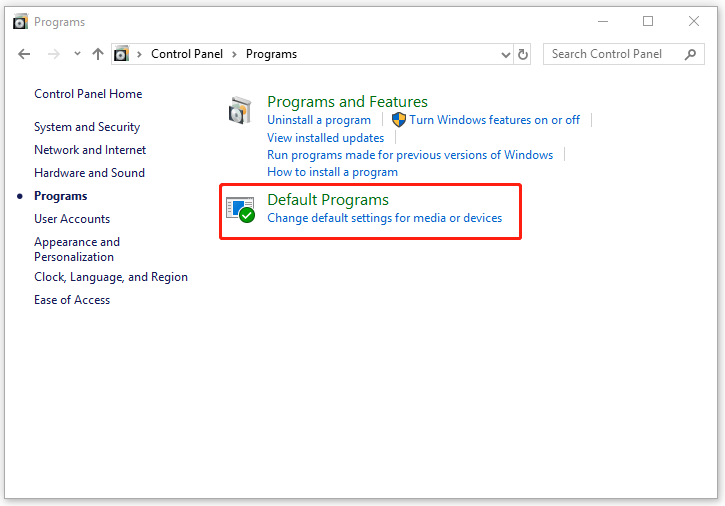Go up one level with the Up arrow
Image resolution: width=725 pixels, height=506 pixels.
coord(98,54)
